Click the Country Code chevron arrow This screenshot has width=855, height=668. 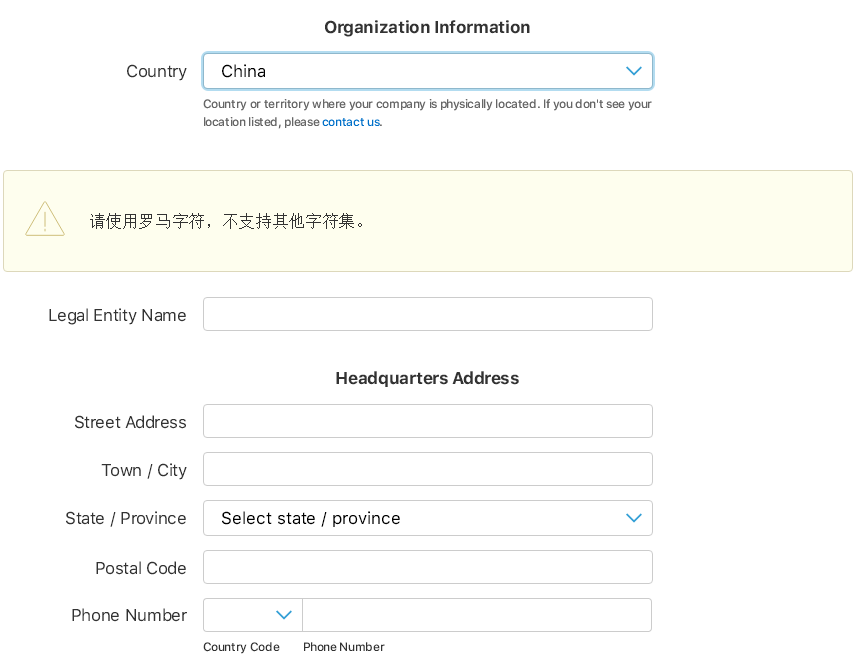[284, 615]
